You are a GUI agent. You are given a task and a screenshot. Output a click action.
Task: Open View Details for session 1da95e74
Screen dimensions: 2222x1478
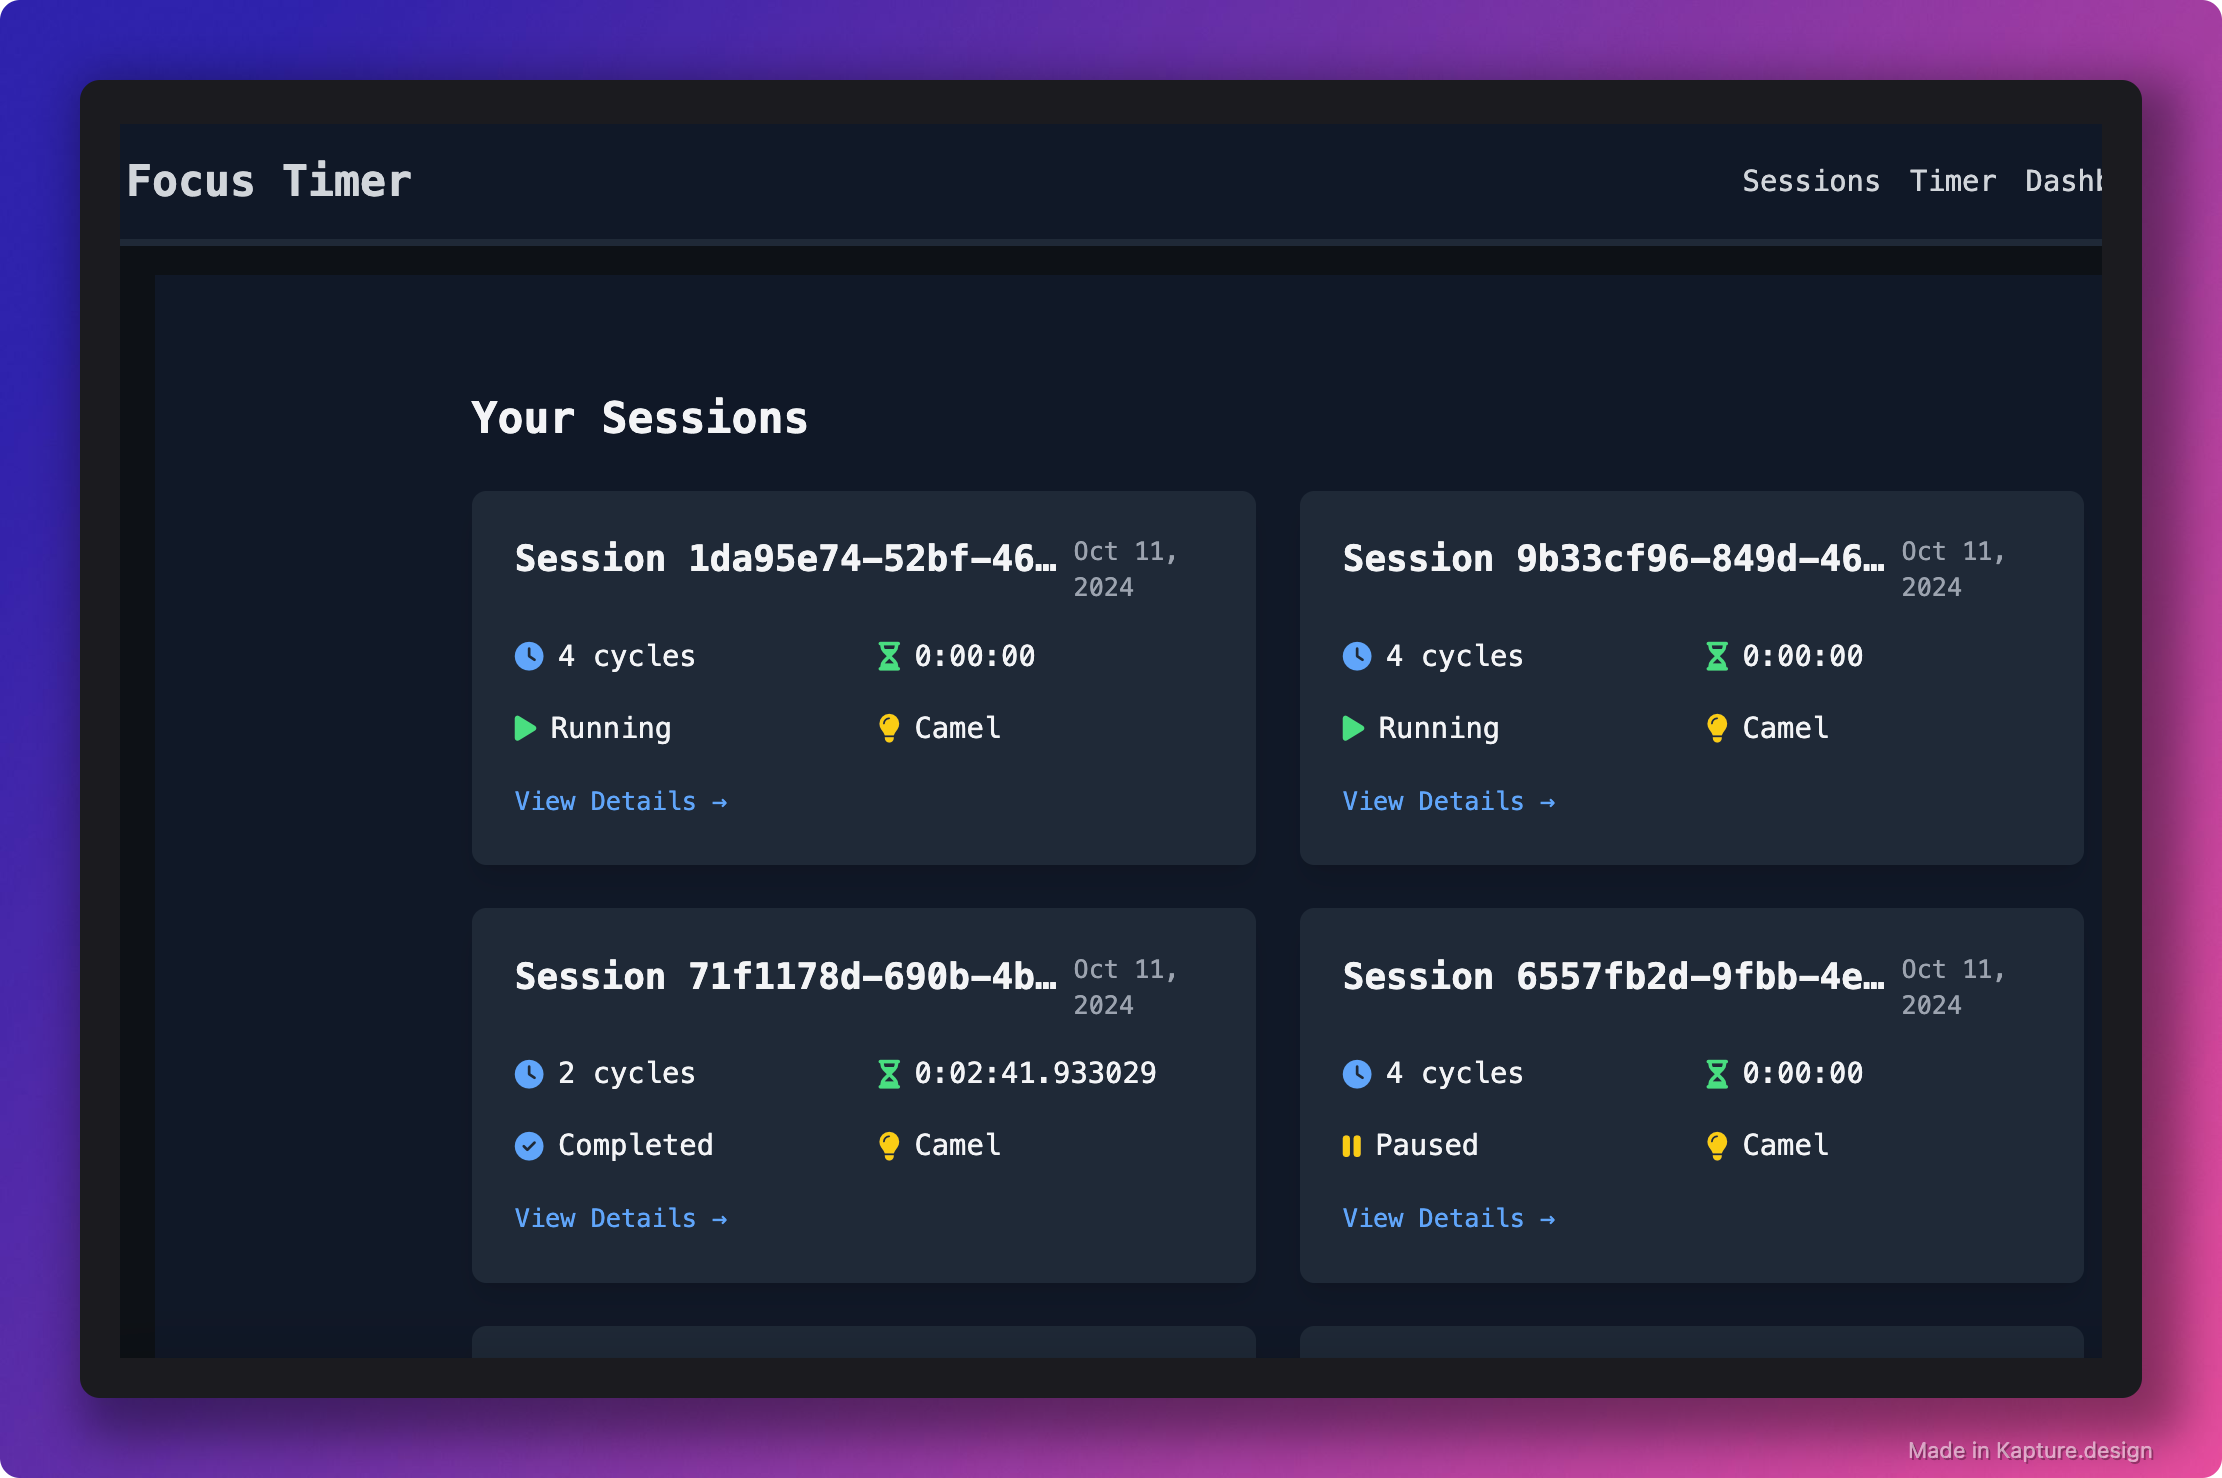tap(621, 801)
